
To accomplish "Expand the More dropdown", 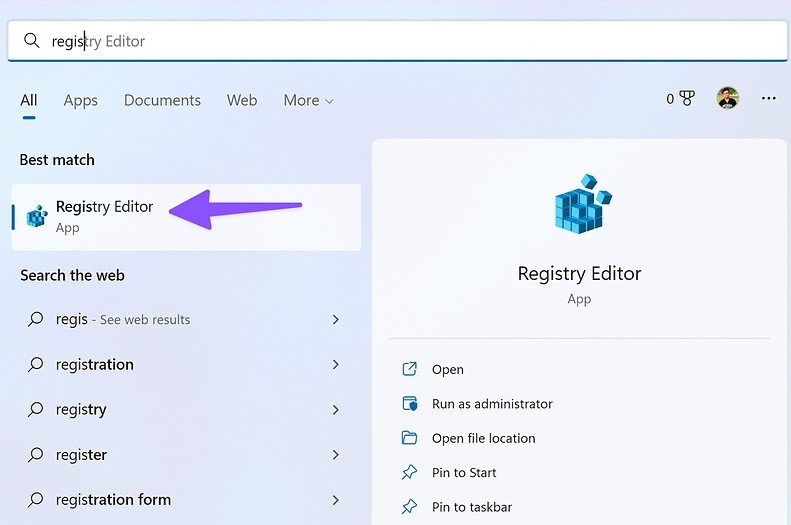I will click(x=308, y=100).
